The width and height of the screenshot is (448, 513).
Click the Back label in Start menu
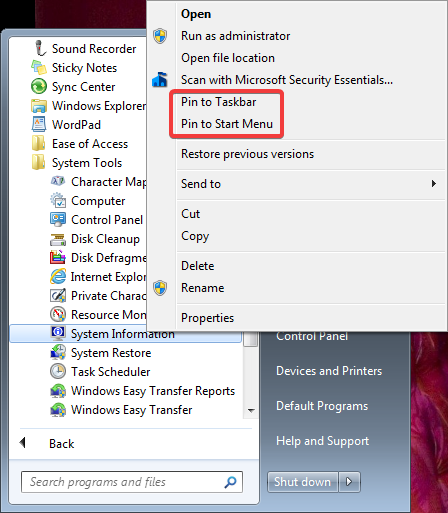click(x=62, y=444)
